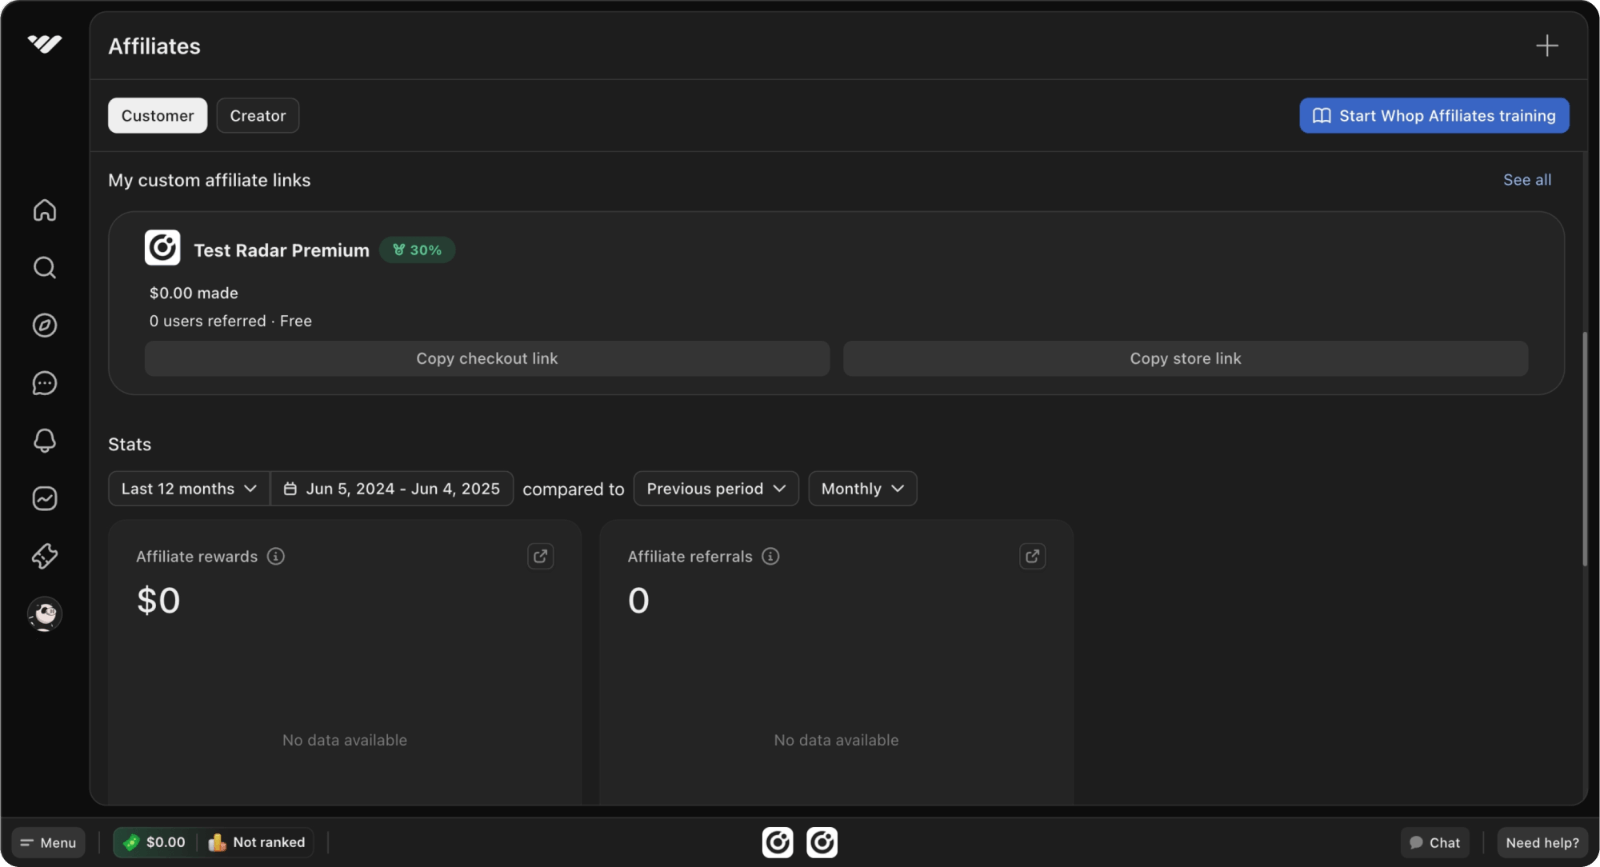Open the Chat button at bottom right
Screen dimensions: 1600x867
(x=1435, y=843)
